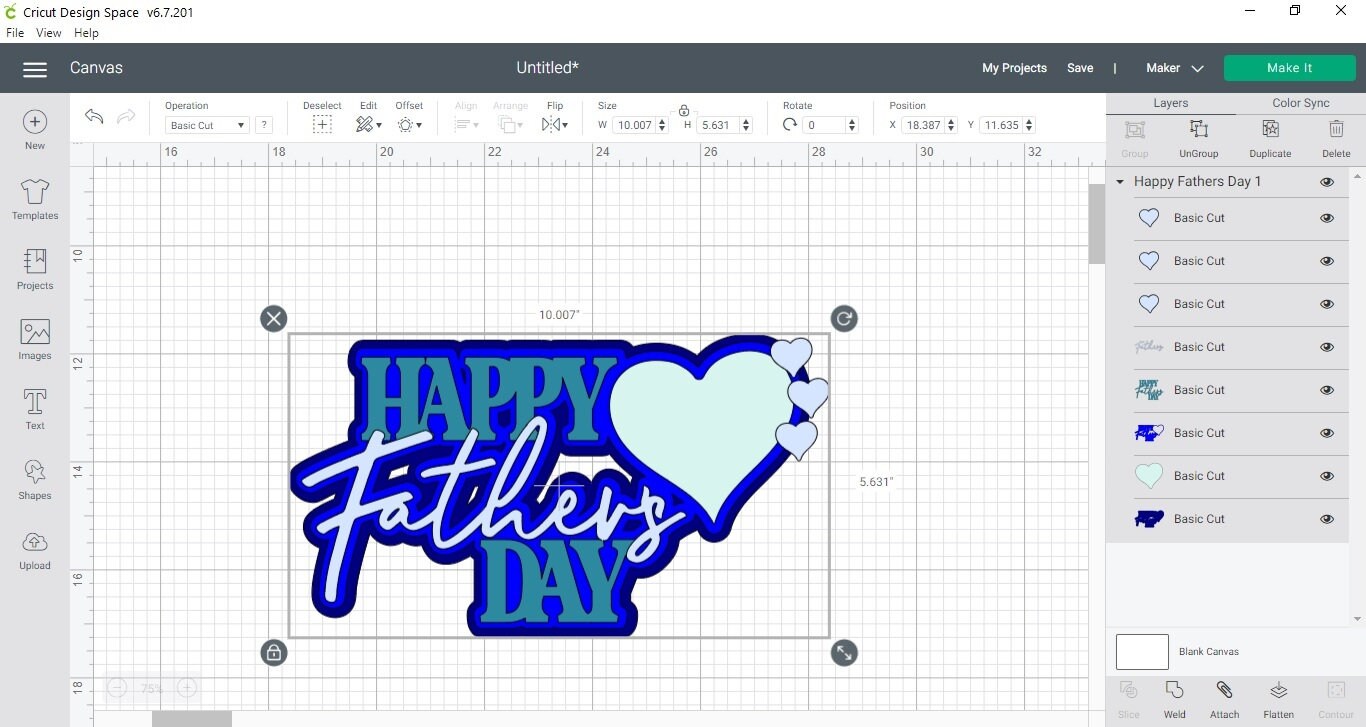Click the Group icon
The image size is (1366, 727).
pos(1135,130)
